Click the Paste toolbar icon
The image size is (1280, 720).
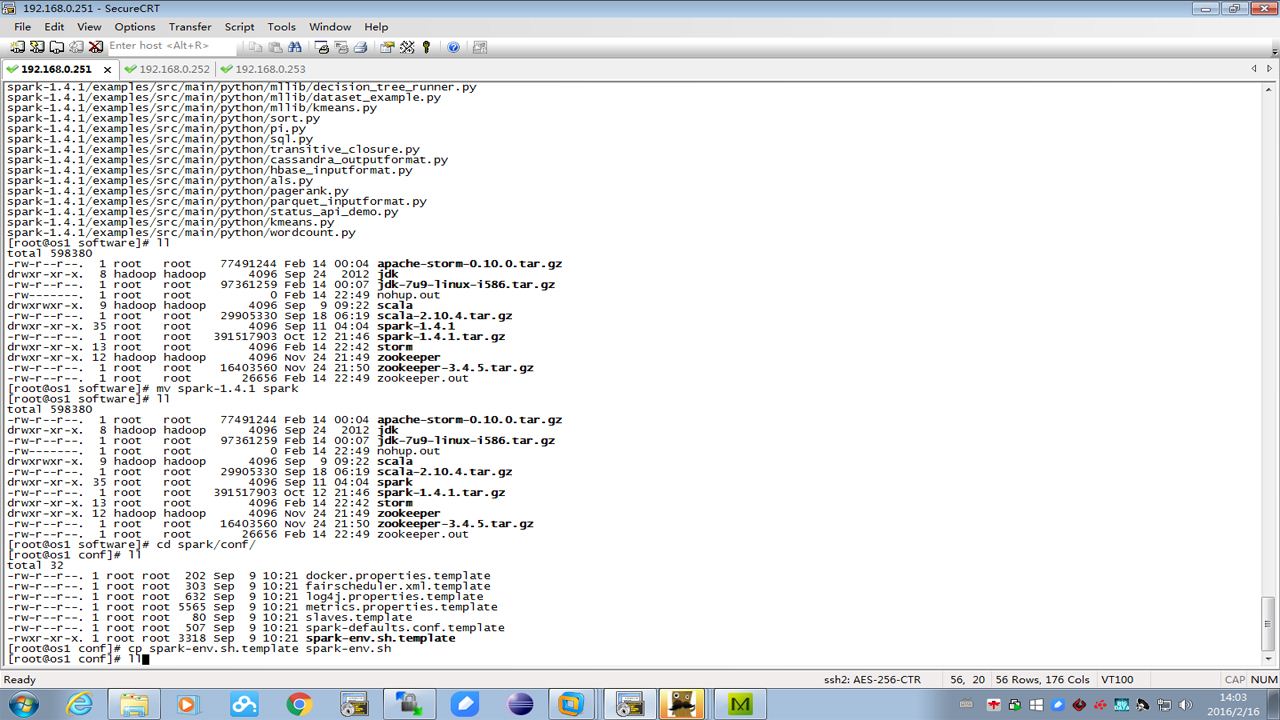[275, 47]
